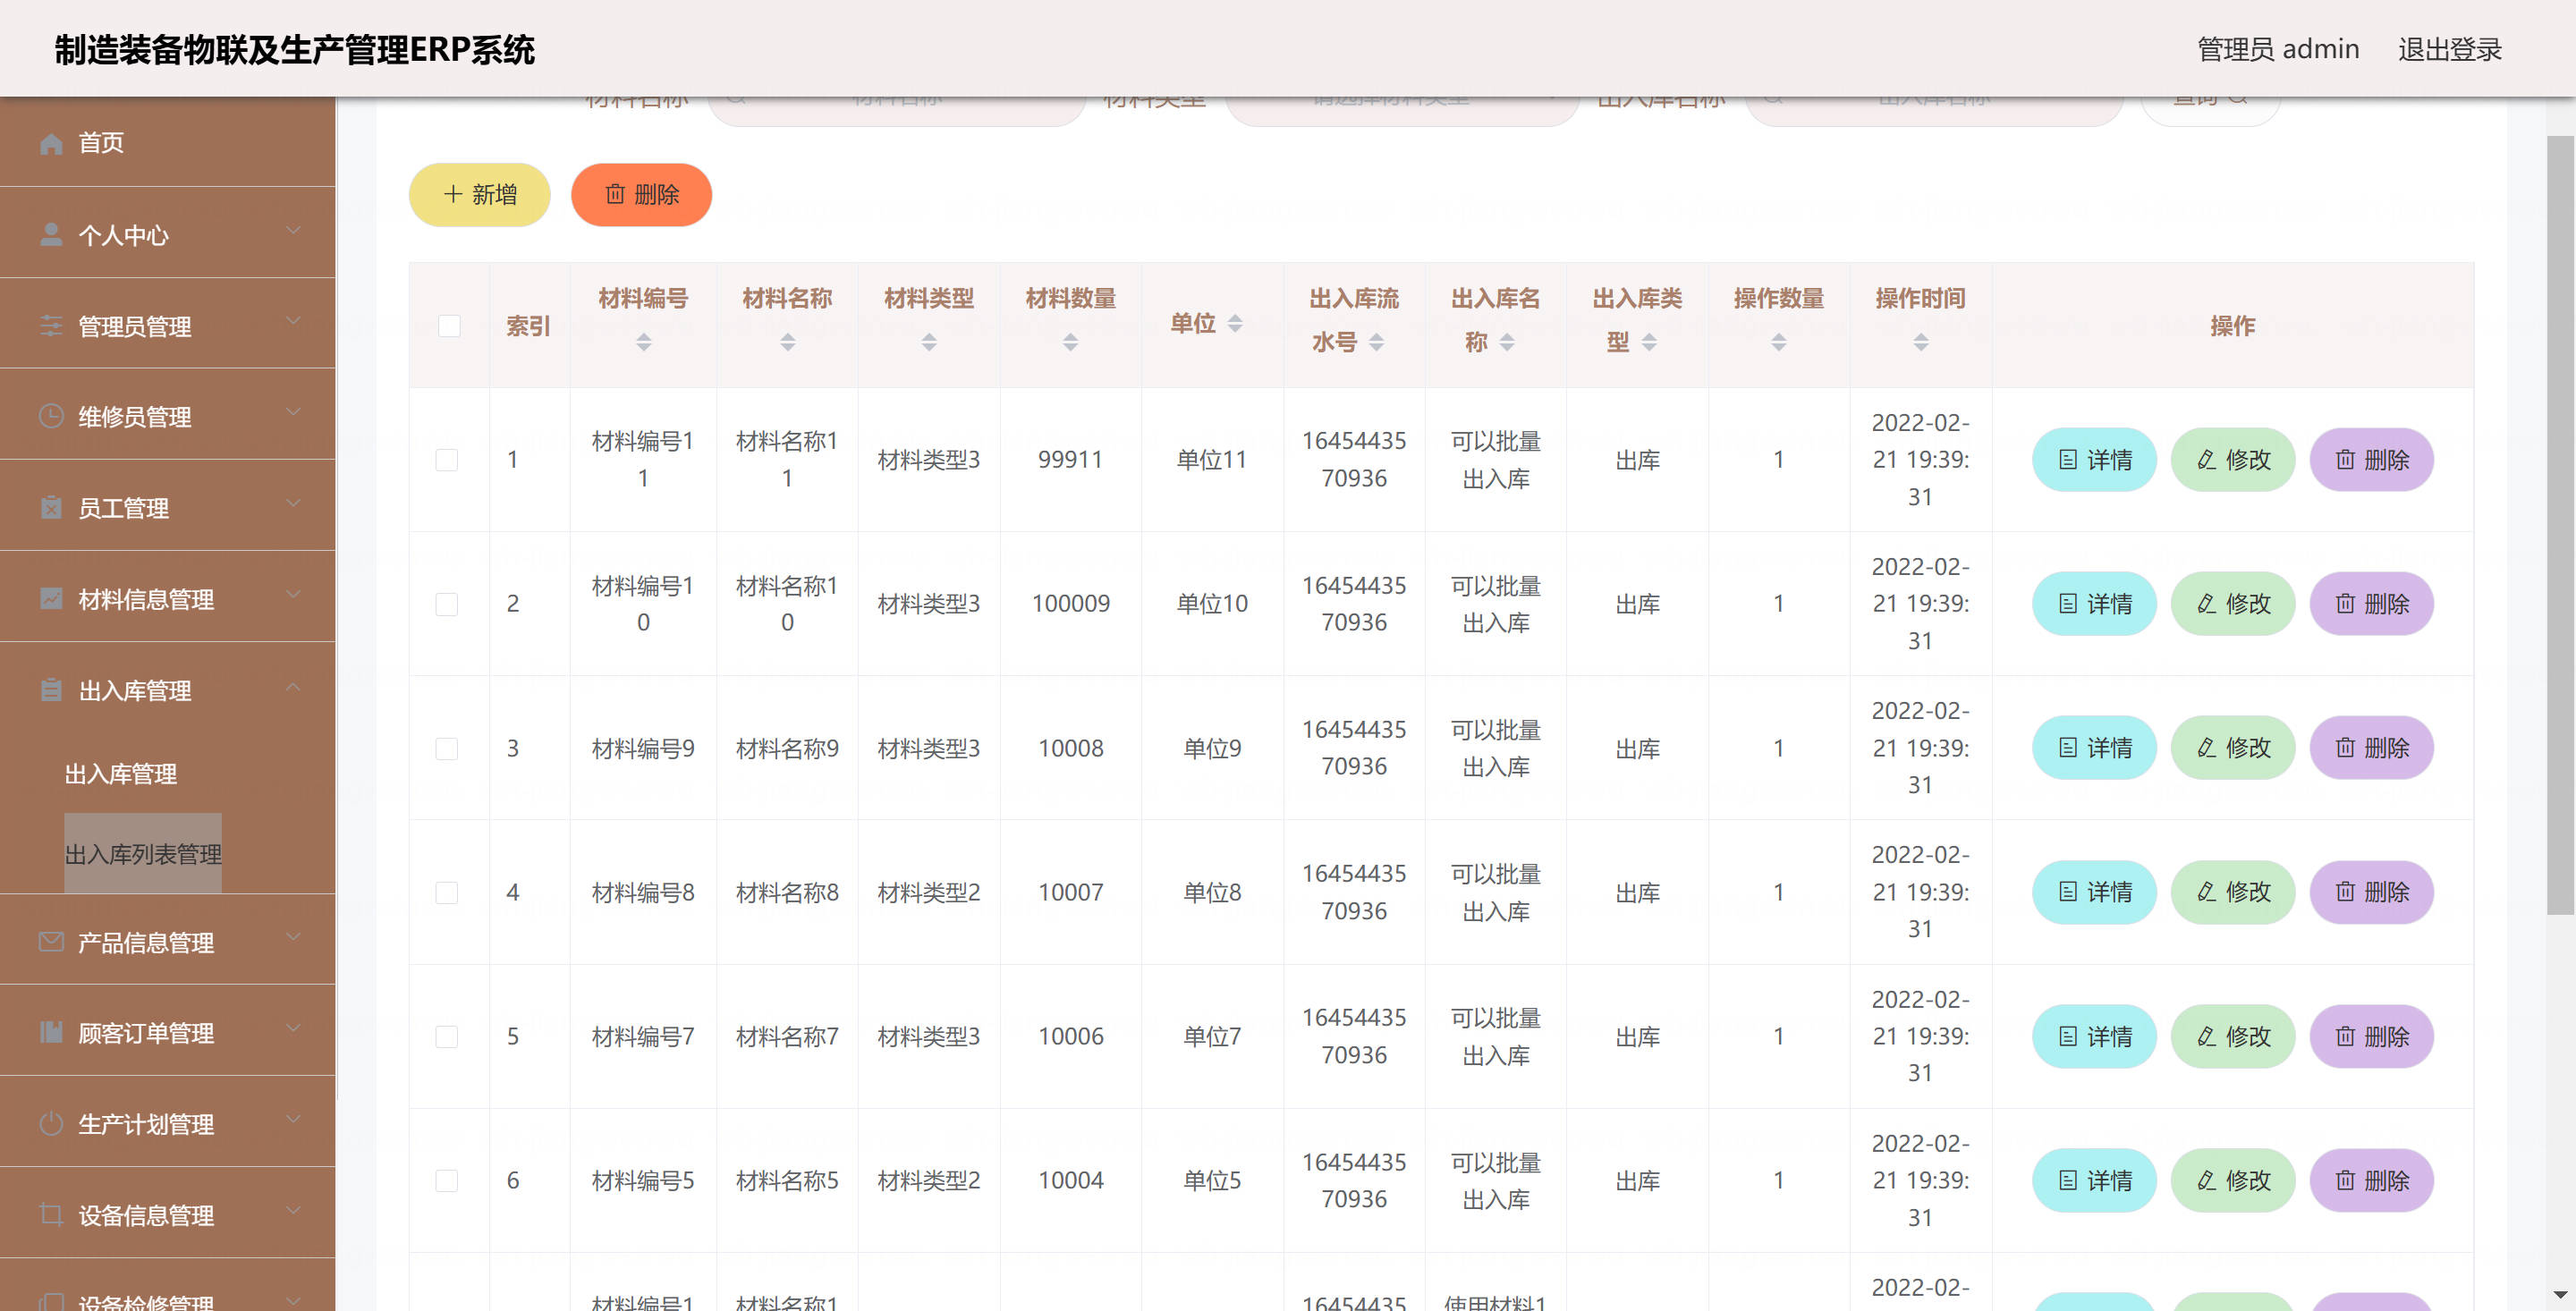Sort by 操作时间 column arrows
2576x1311 pixels.
(1921, 342)
